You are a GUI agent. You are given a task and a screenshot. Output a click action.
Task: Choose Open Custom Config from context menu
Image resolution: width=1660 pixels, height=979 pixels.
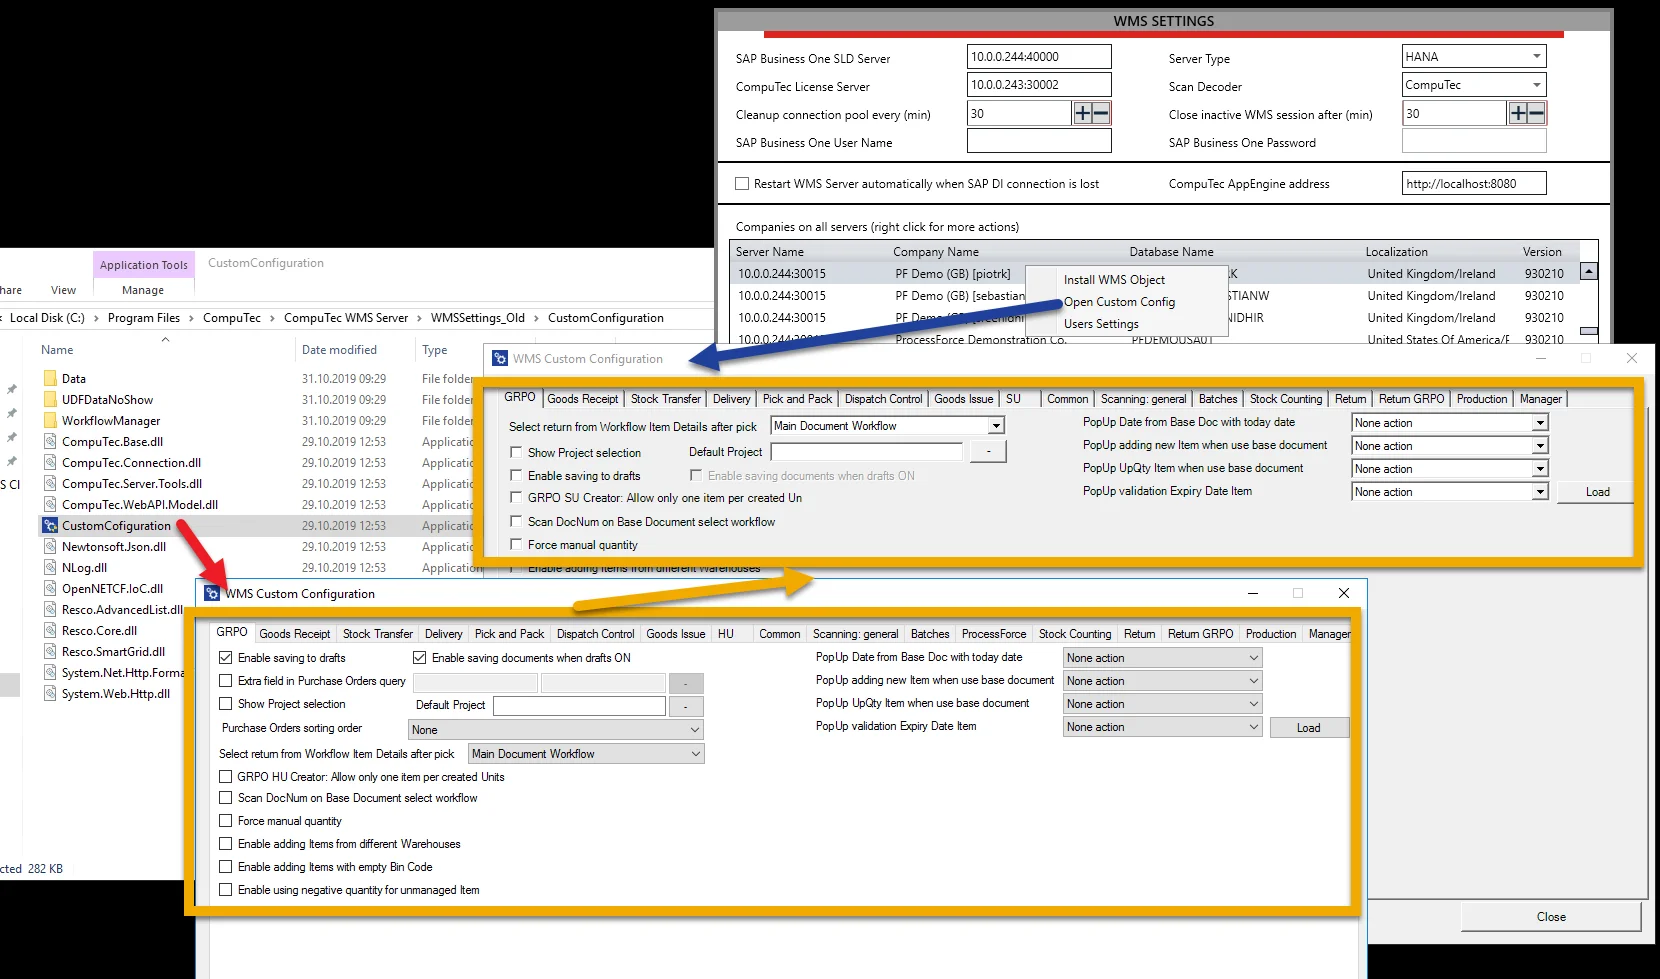tap(1119, 302)
